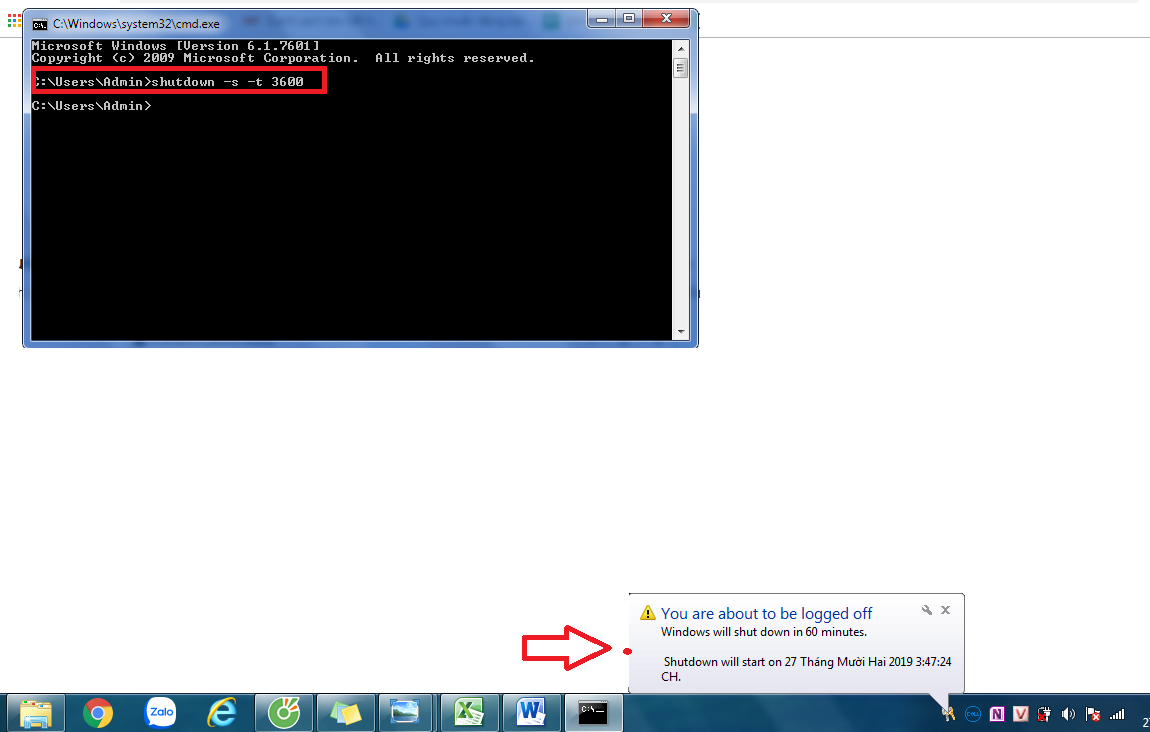The height and width of the screenshot is (732, 1150).
Task: Maximize the cmd.exe window
Action: point(629,19)
